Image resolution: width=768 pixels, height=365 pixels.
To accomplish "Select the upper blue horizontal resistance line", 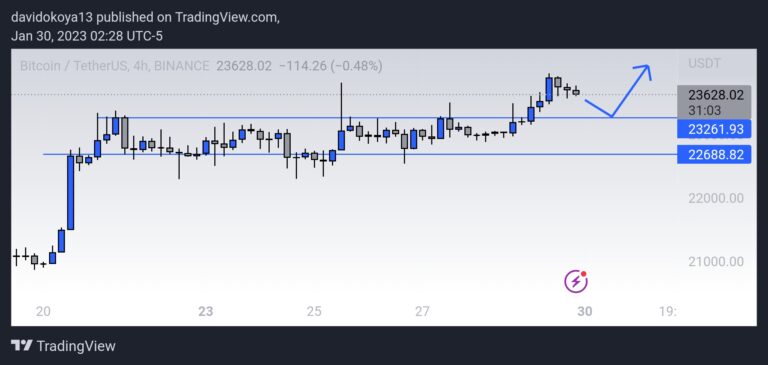I will (387, 118).
